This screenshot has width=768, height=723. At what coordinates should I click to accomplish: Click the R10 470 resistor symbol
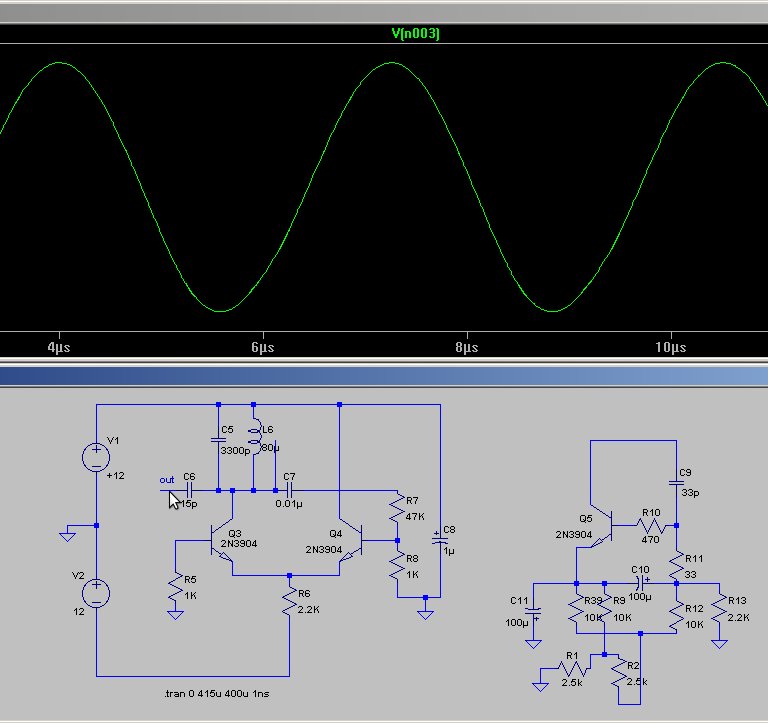650,524
